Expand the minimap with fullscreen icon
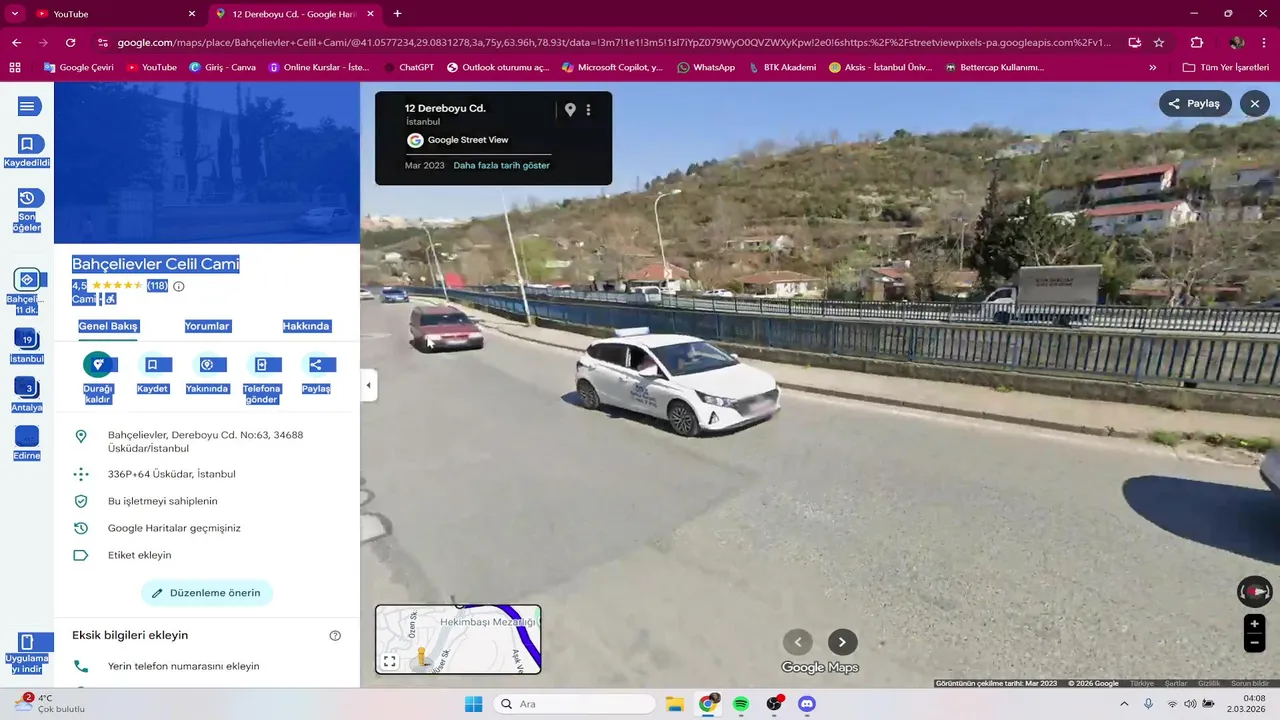Viewport: 1280px width, 720px height. click(390, 661)
